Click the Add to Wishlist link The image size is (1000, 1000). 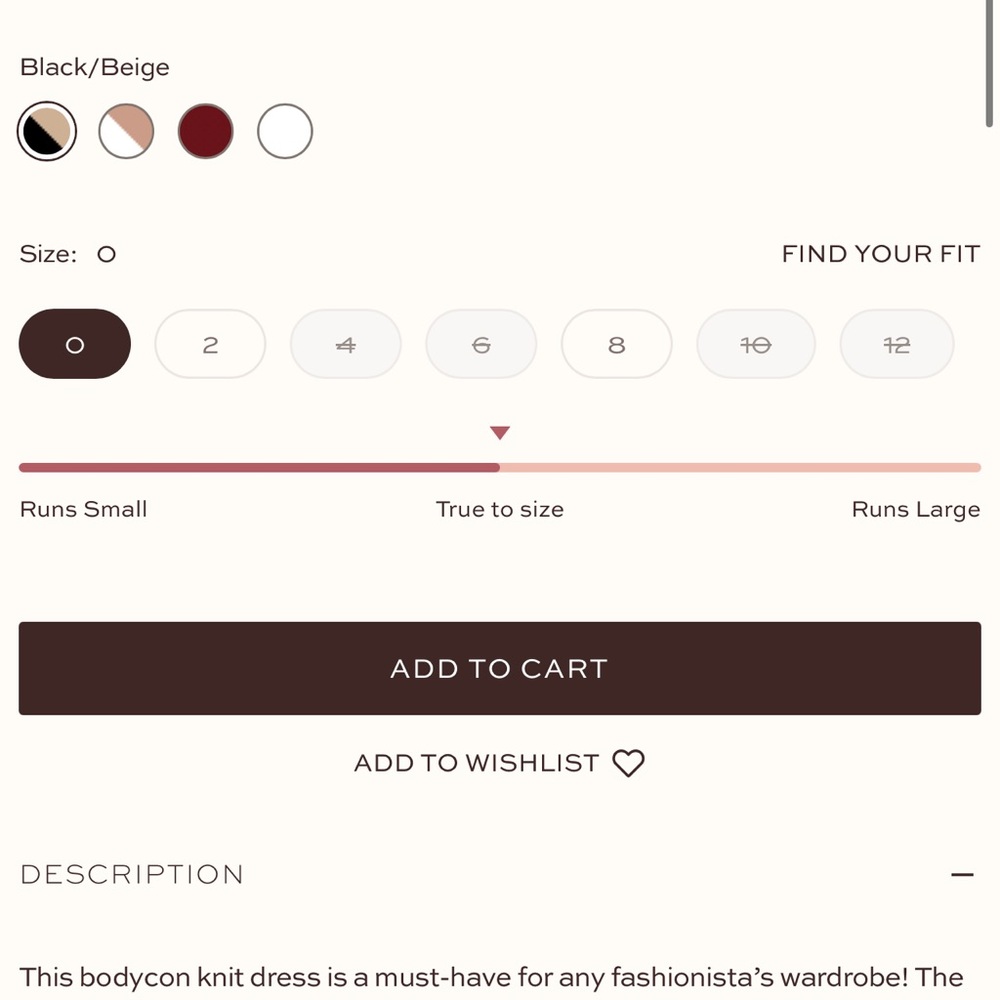point(476,764)
